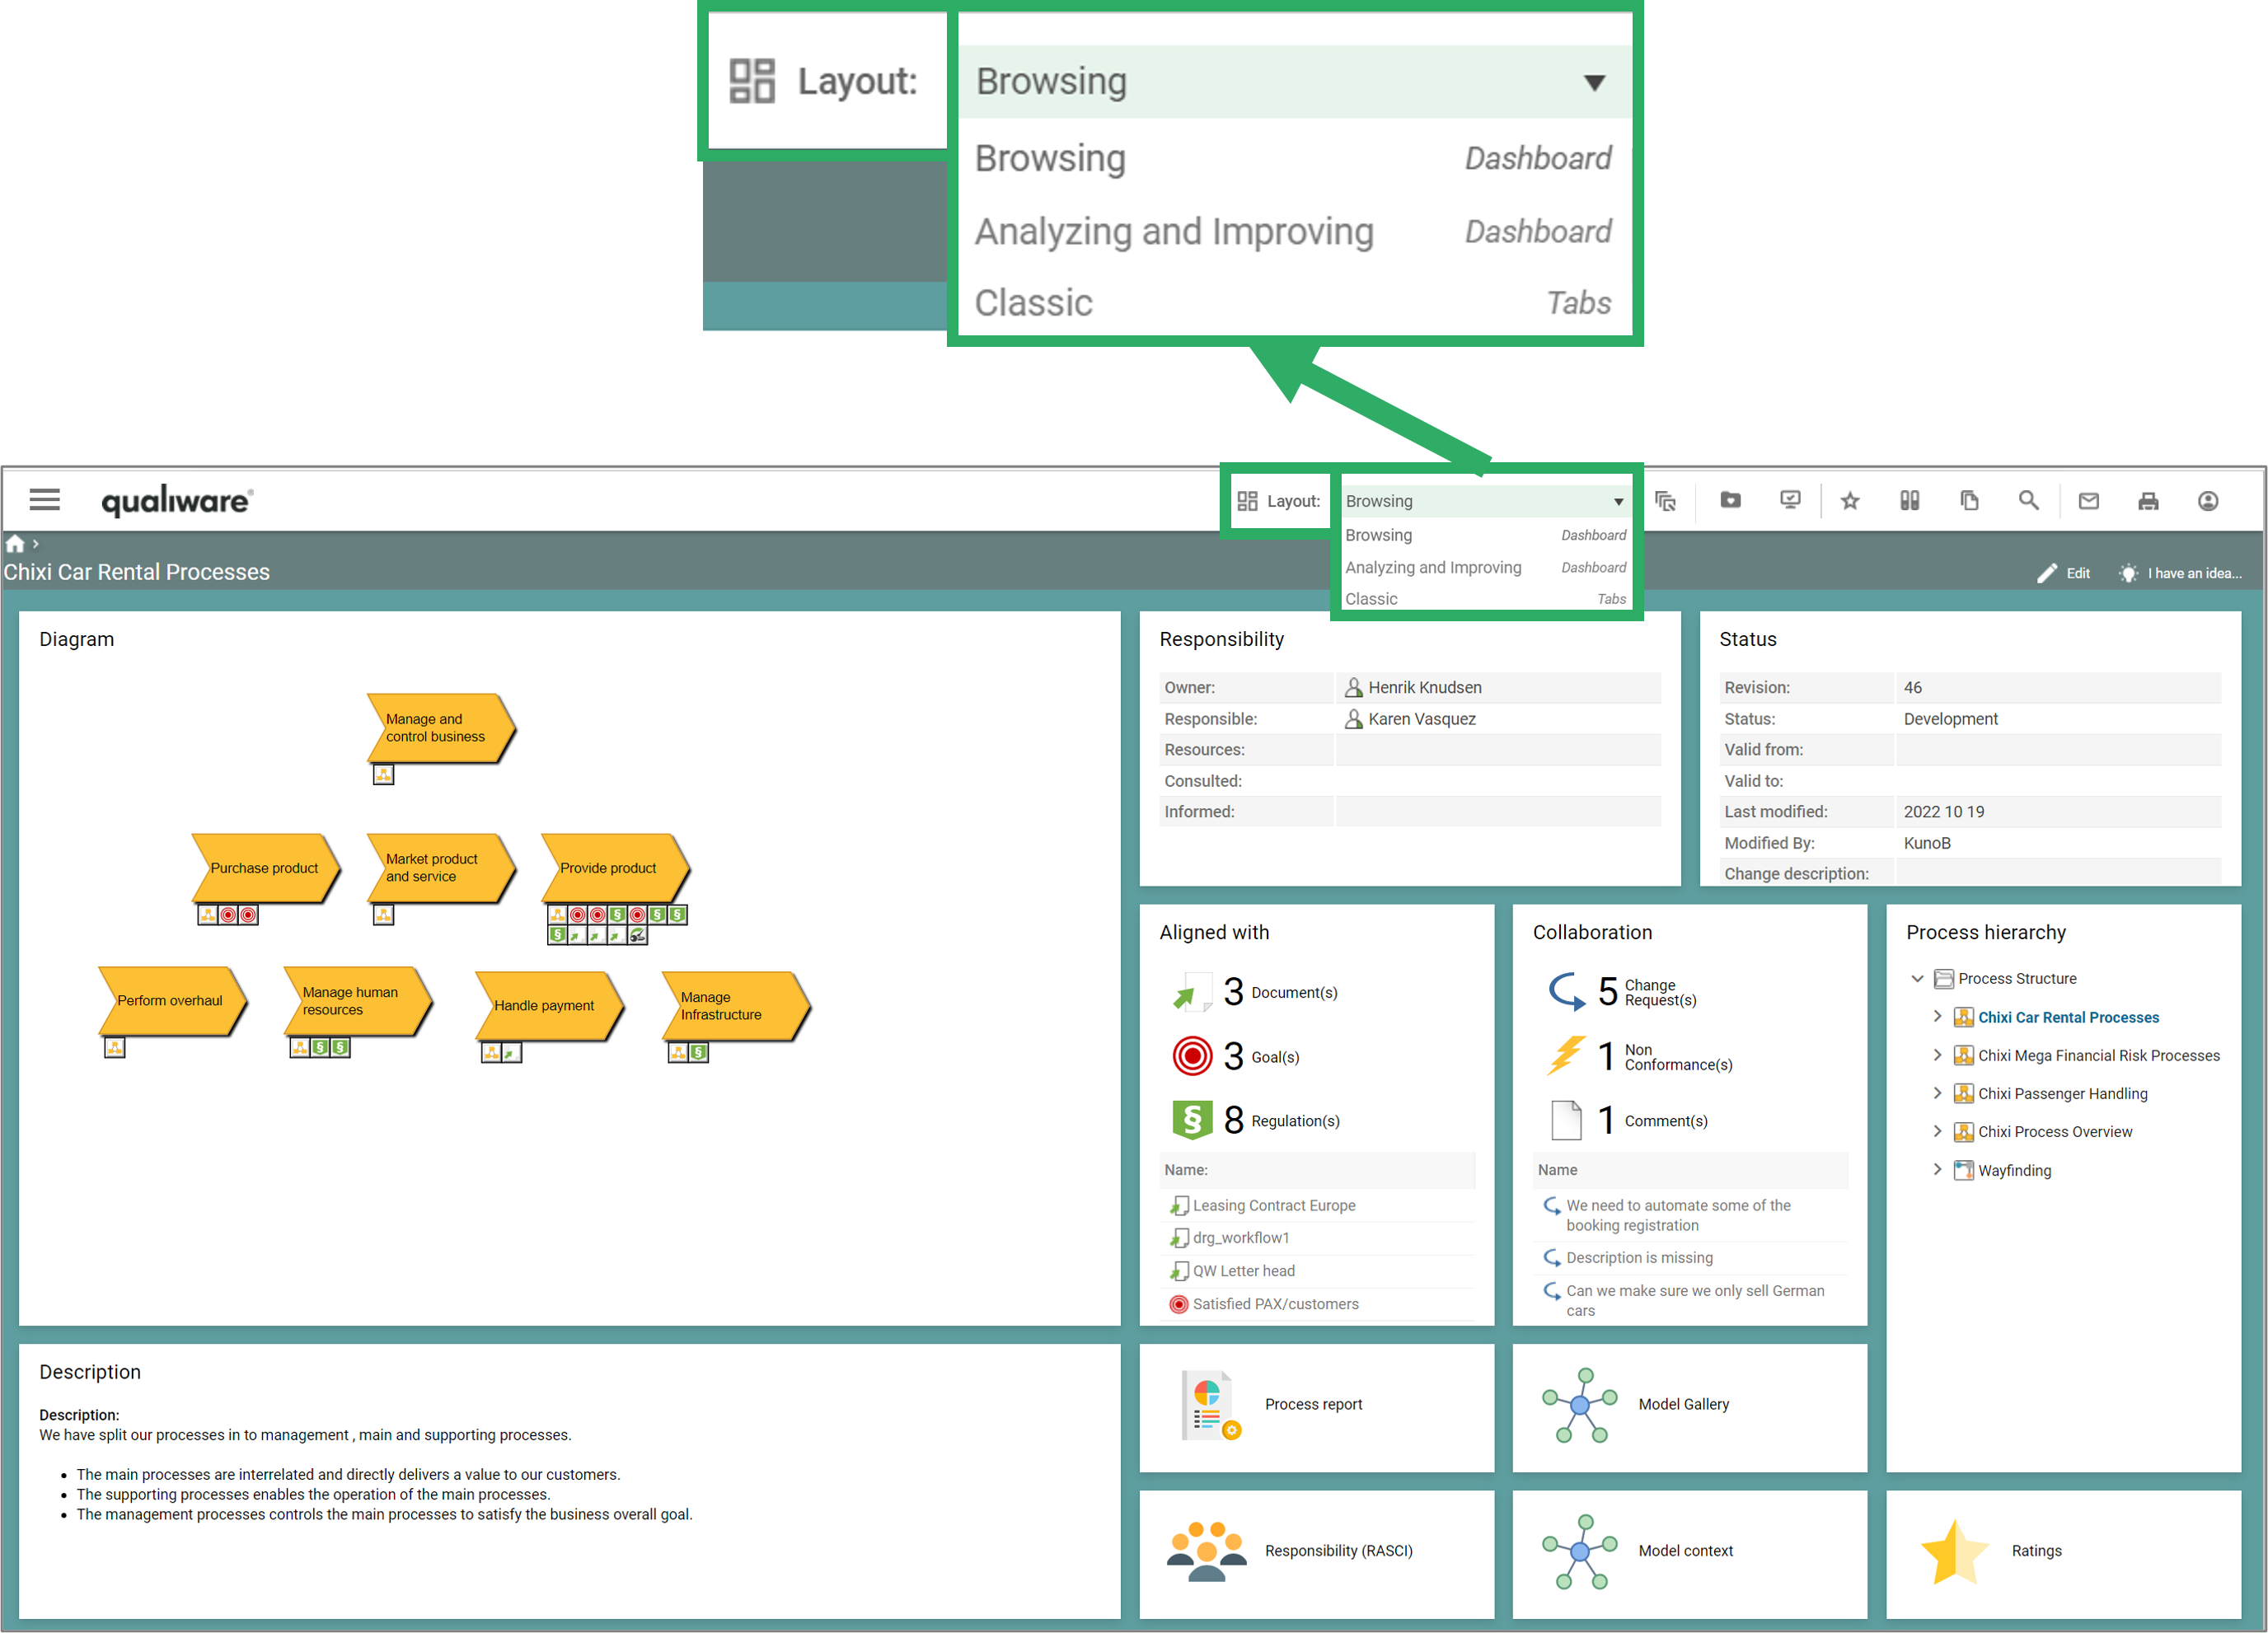Viewport: 2268px width, 1633px height.
Task: Open responsible person Karen Vasquez
Action: 1409,719
